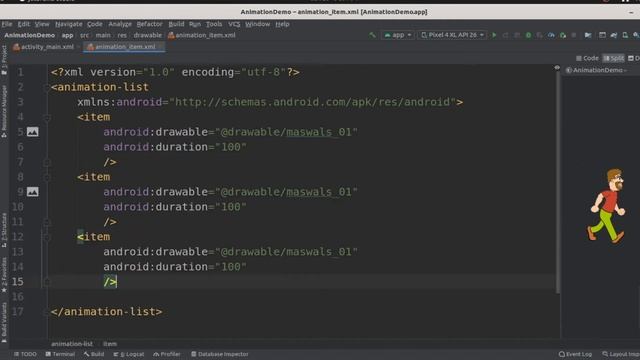This screenshot has width=640, height=360.
Task: Open Terminal tool window
Action: click(x=60, y=354)
